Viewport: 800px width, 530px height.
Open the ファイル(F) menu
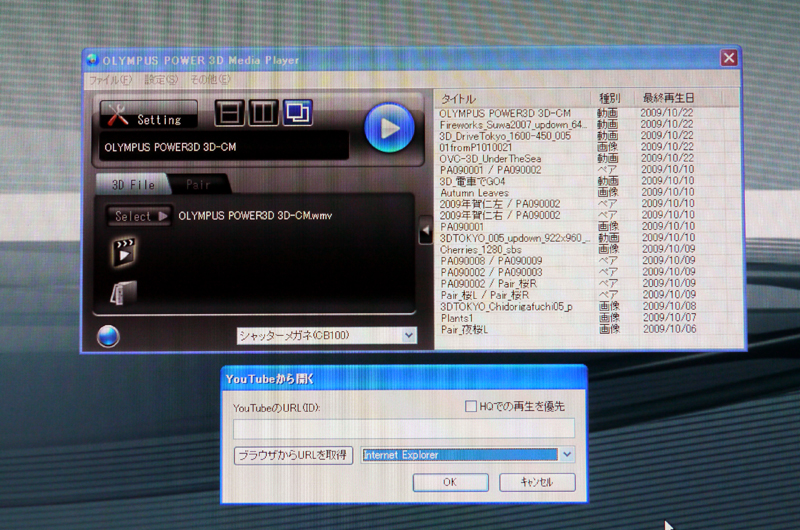pyautogui.click(x=110, y=80)
